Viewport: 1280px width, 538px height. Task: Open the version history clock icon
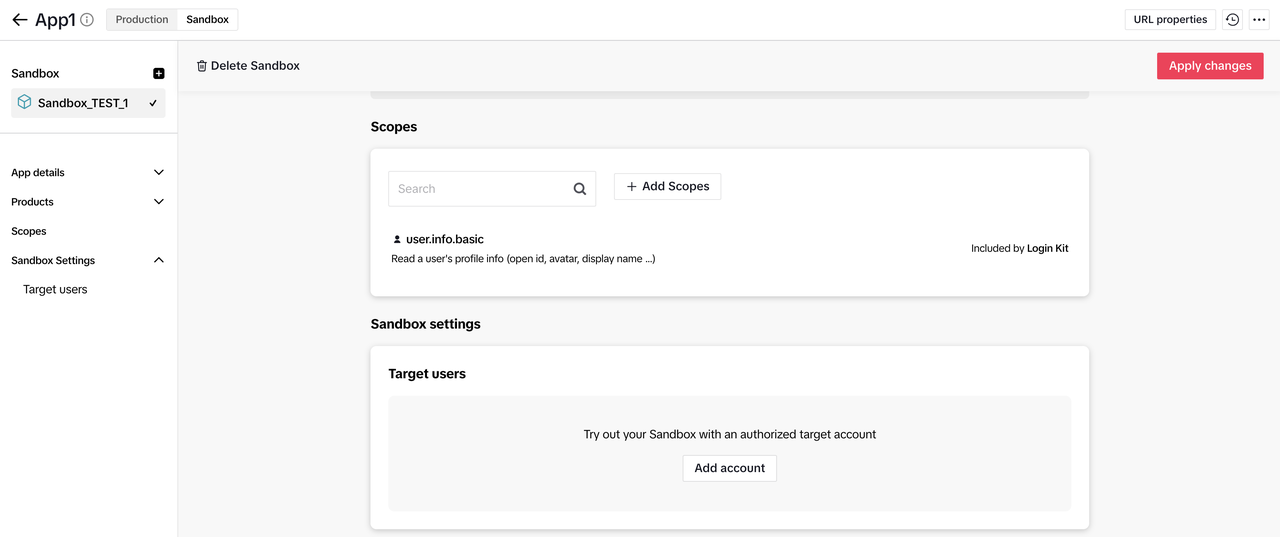click(x=1233, y=20)
